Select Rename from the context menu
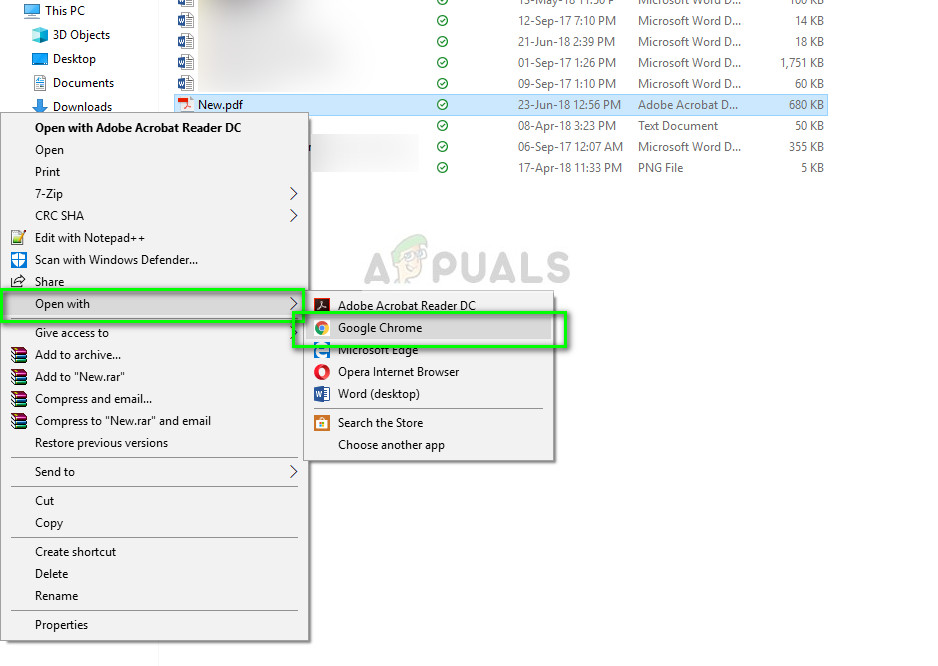Screen dimensions: 938x666 [56, 596]
